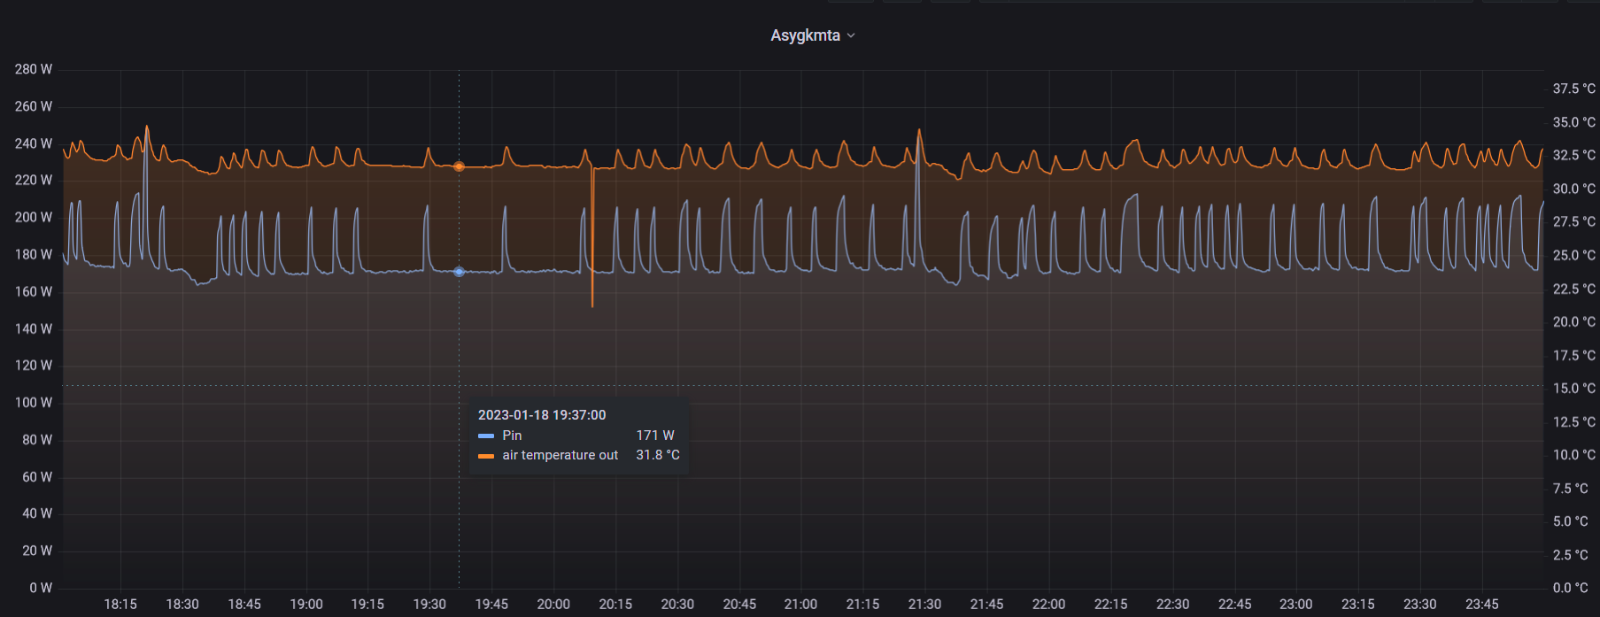Click the 280 W axis label
This screenshot has height=617, width=1600.
click(33, 69)
